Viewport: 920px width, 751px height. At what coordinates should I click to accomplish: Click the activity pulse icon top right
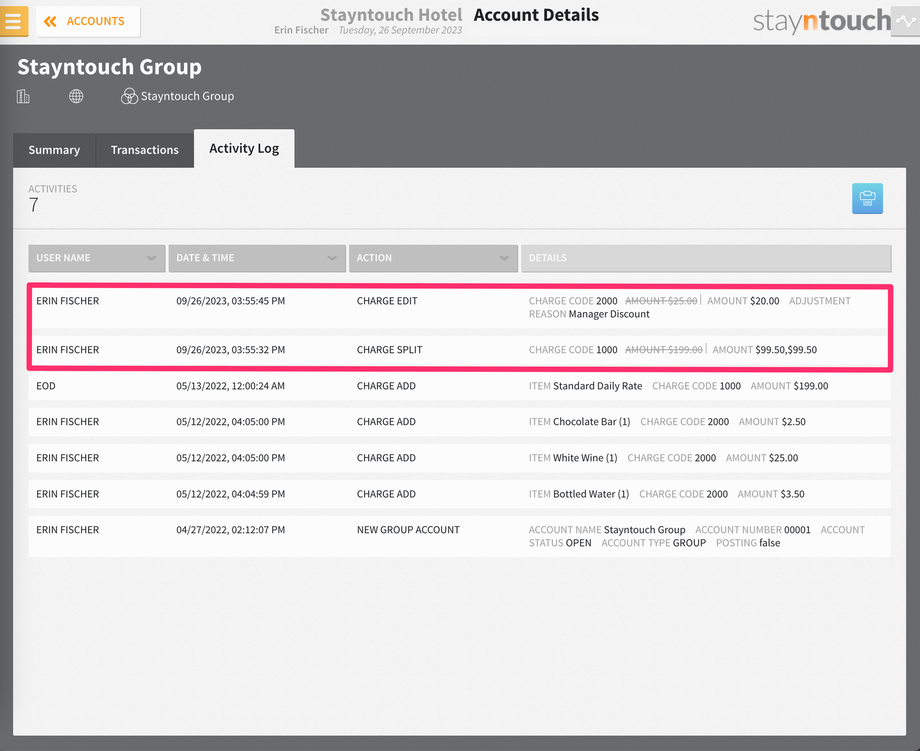coord(905,22)
